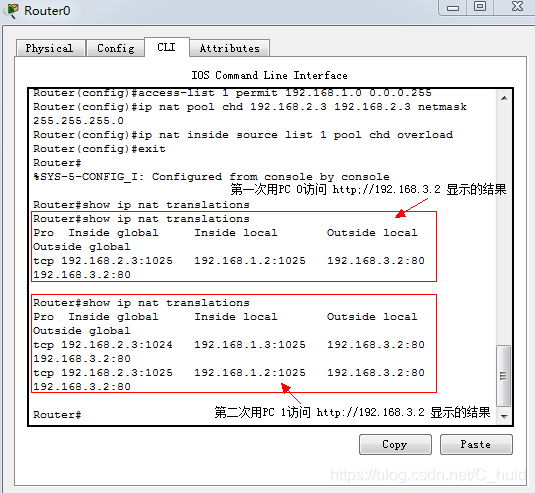Click the Router0 window icon

point(11,11)
